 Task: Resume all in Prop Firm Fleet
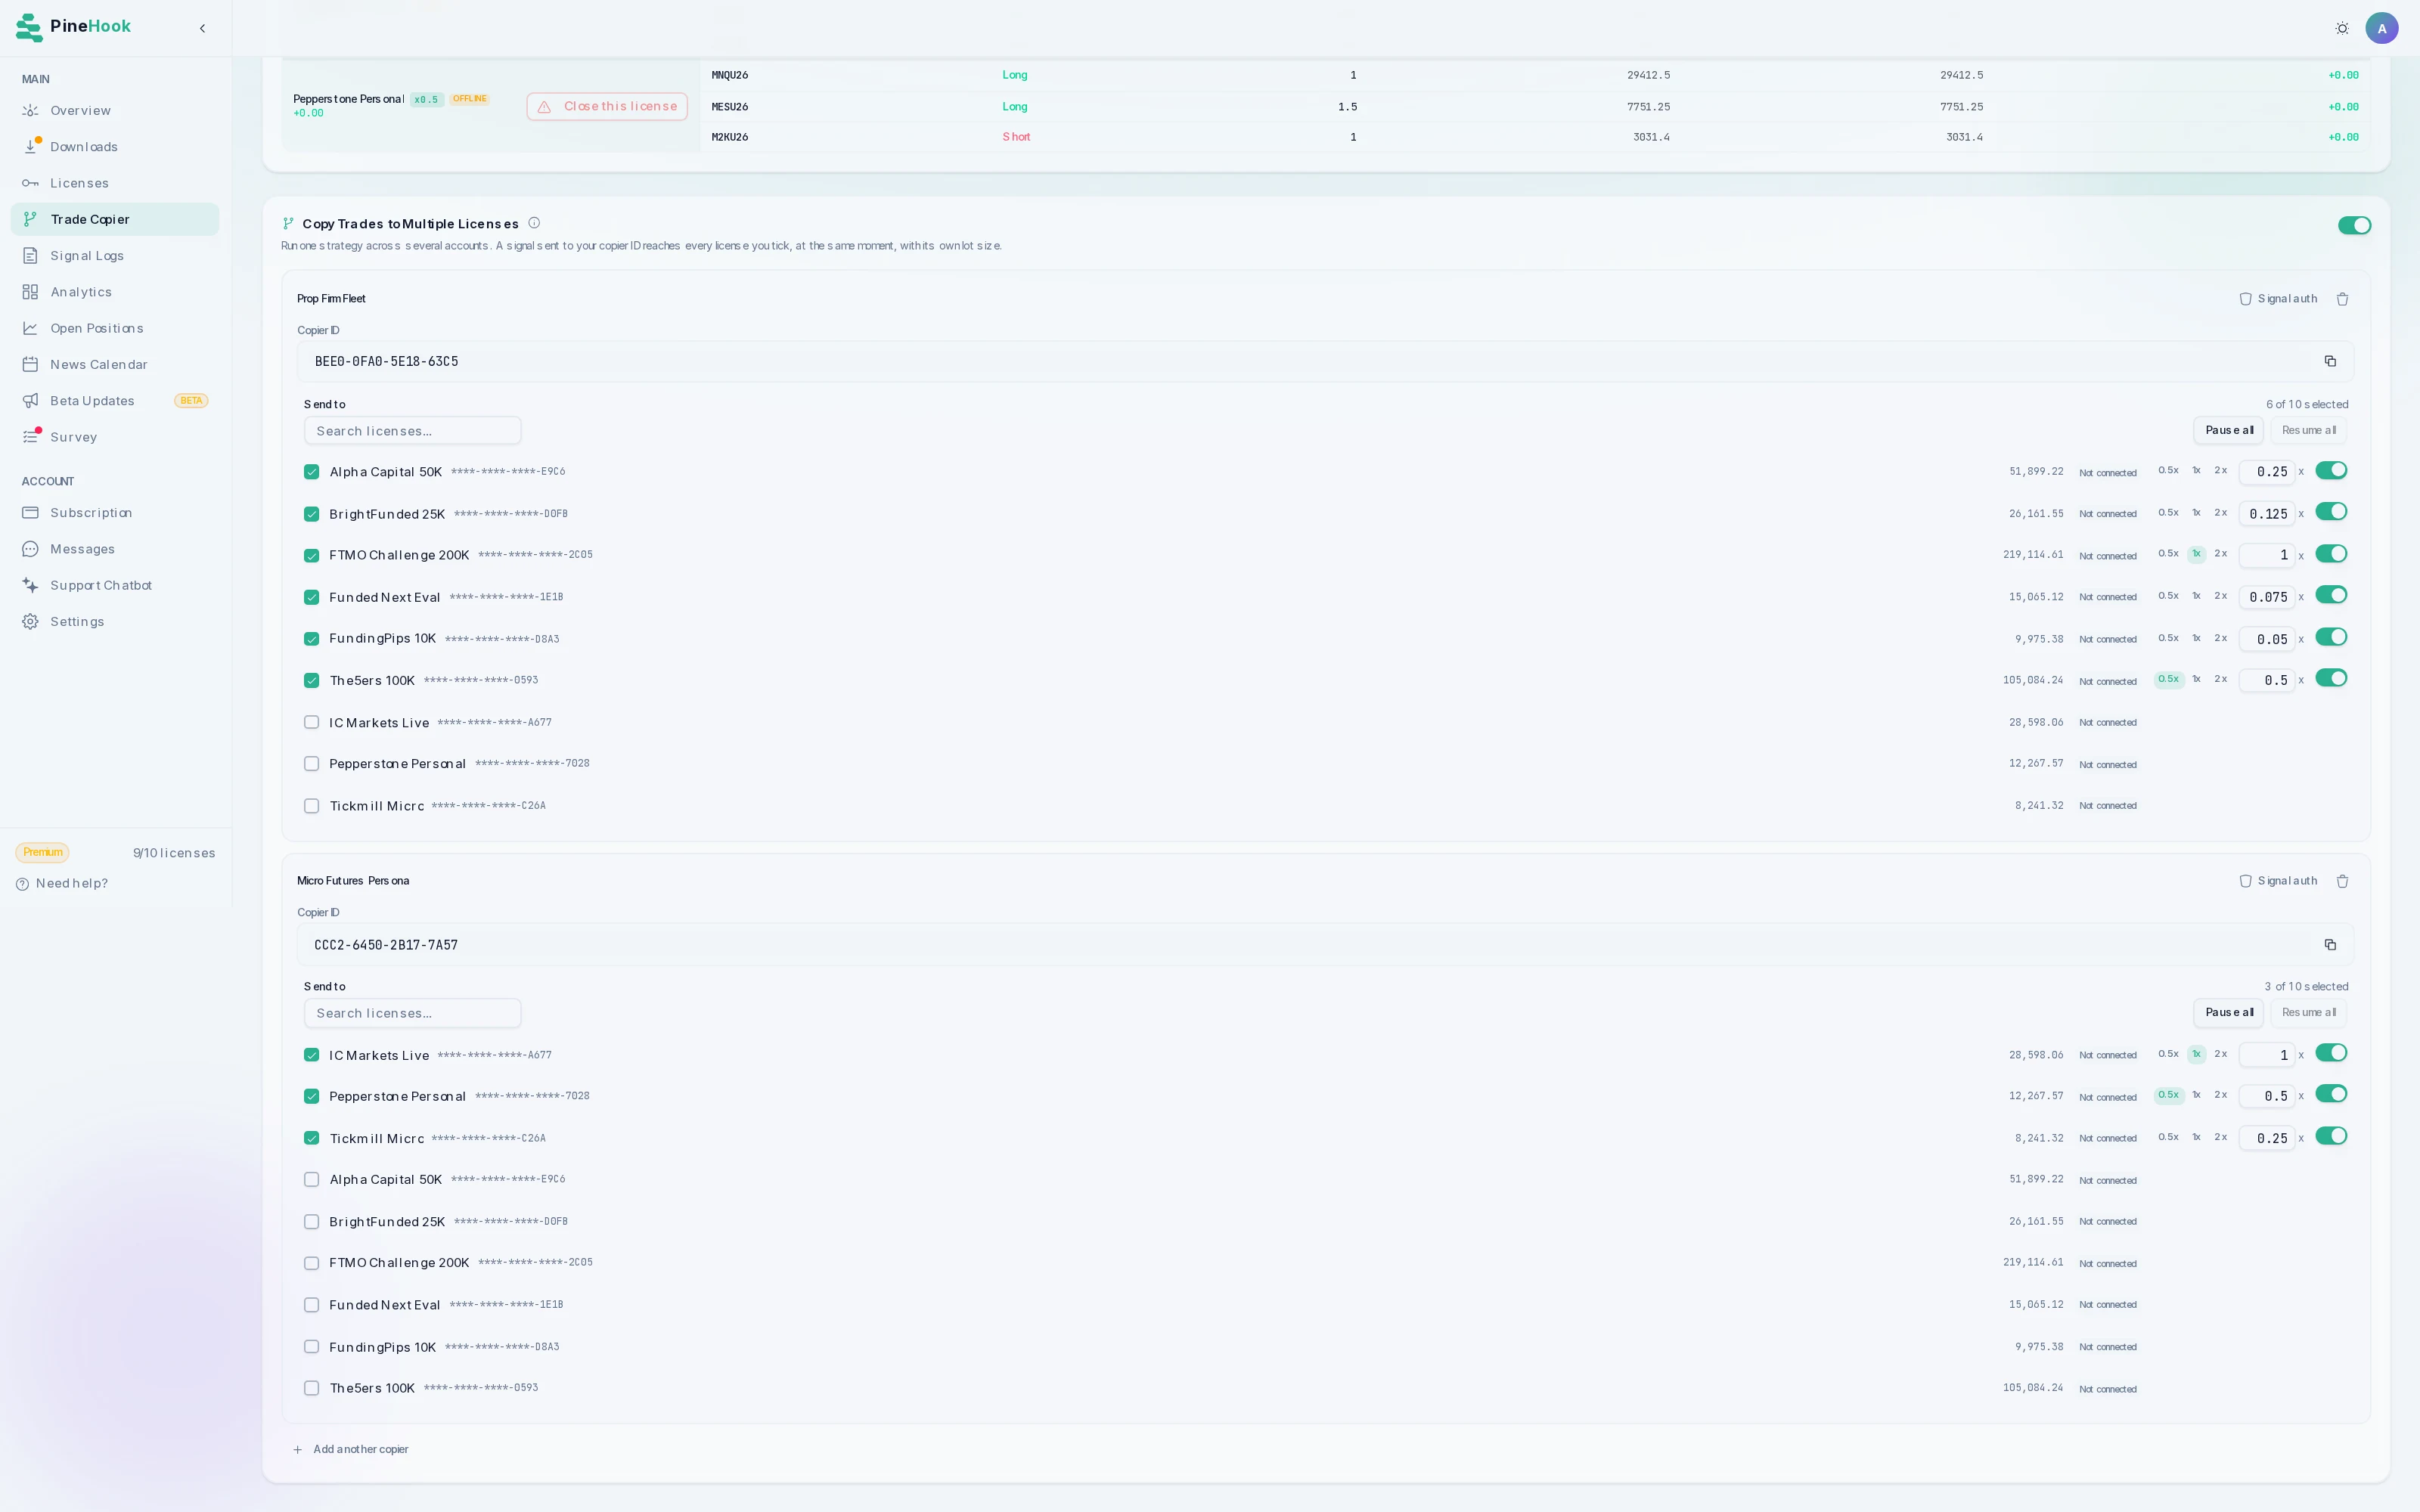[x=2309, y=430]
